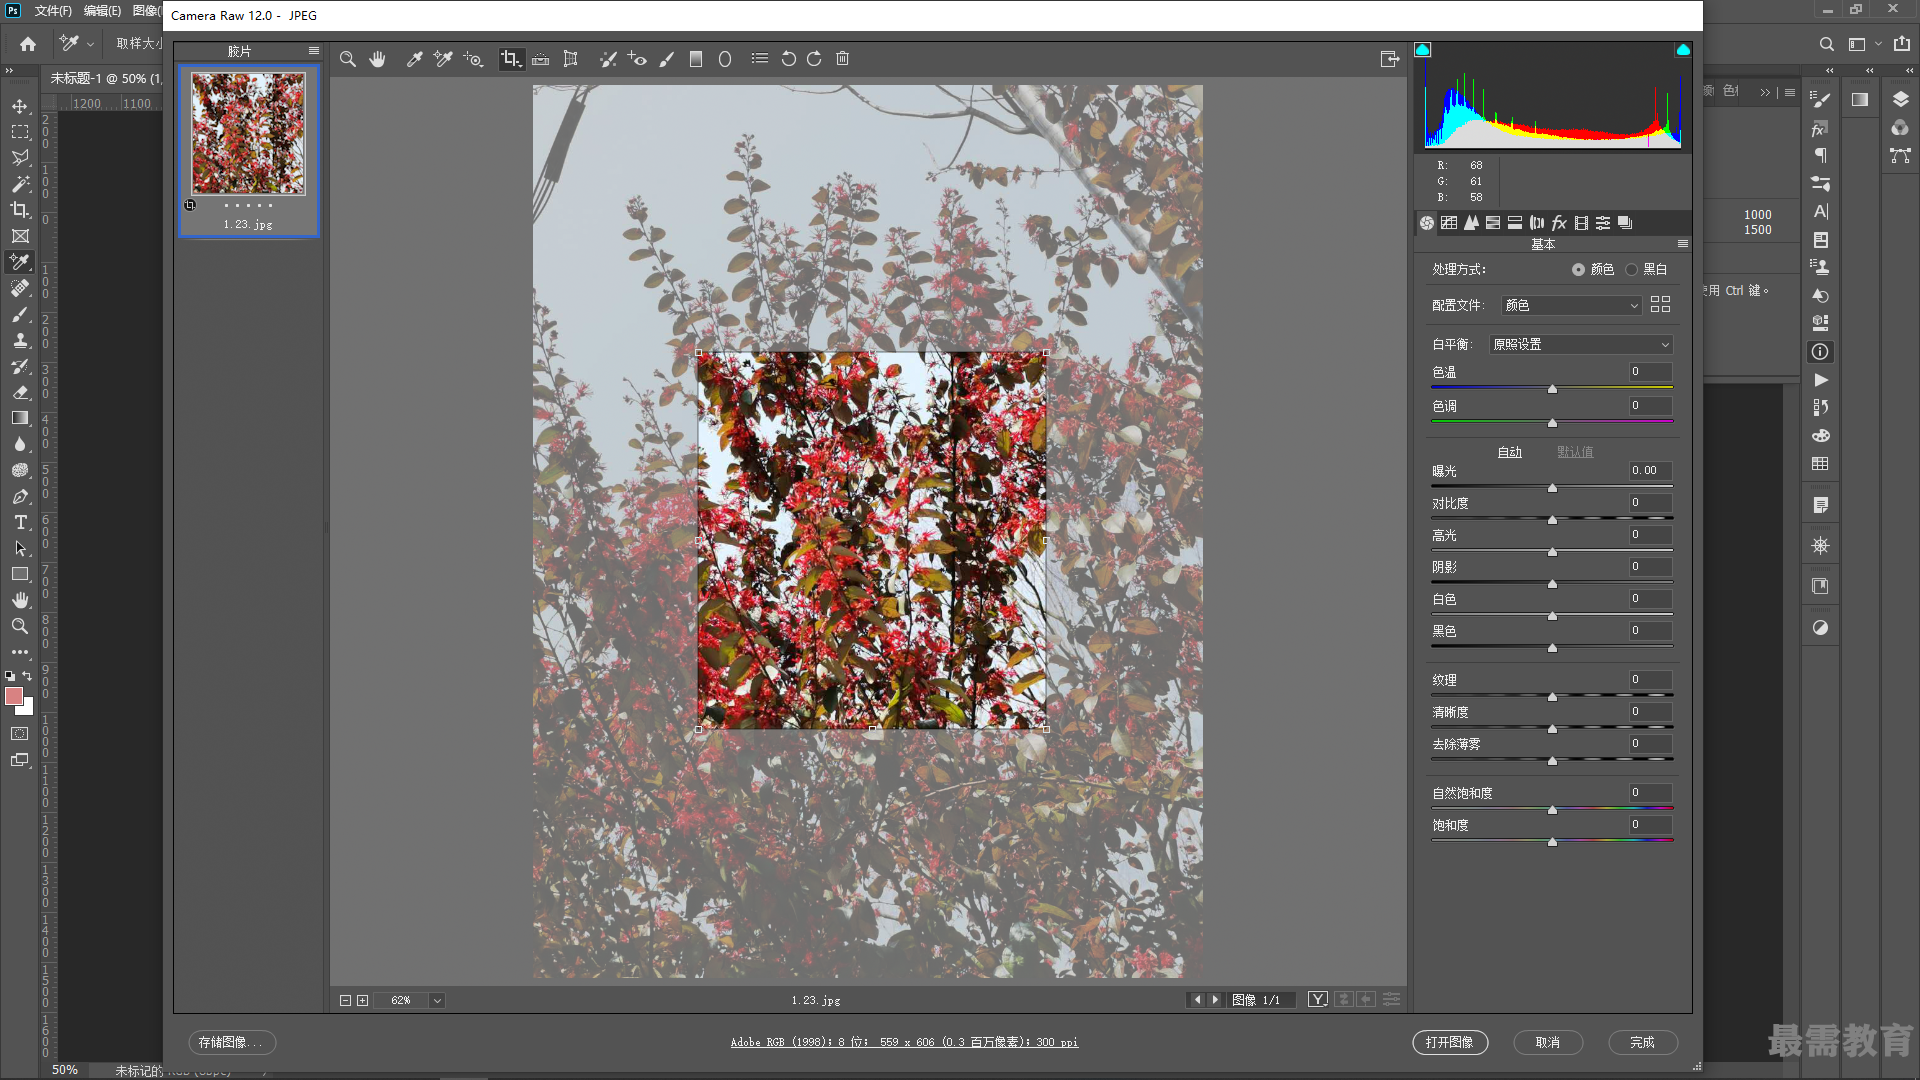Click Photoshop home icon
This screenshot has width=1920, height=1080.
click(28, 44)
